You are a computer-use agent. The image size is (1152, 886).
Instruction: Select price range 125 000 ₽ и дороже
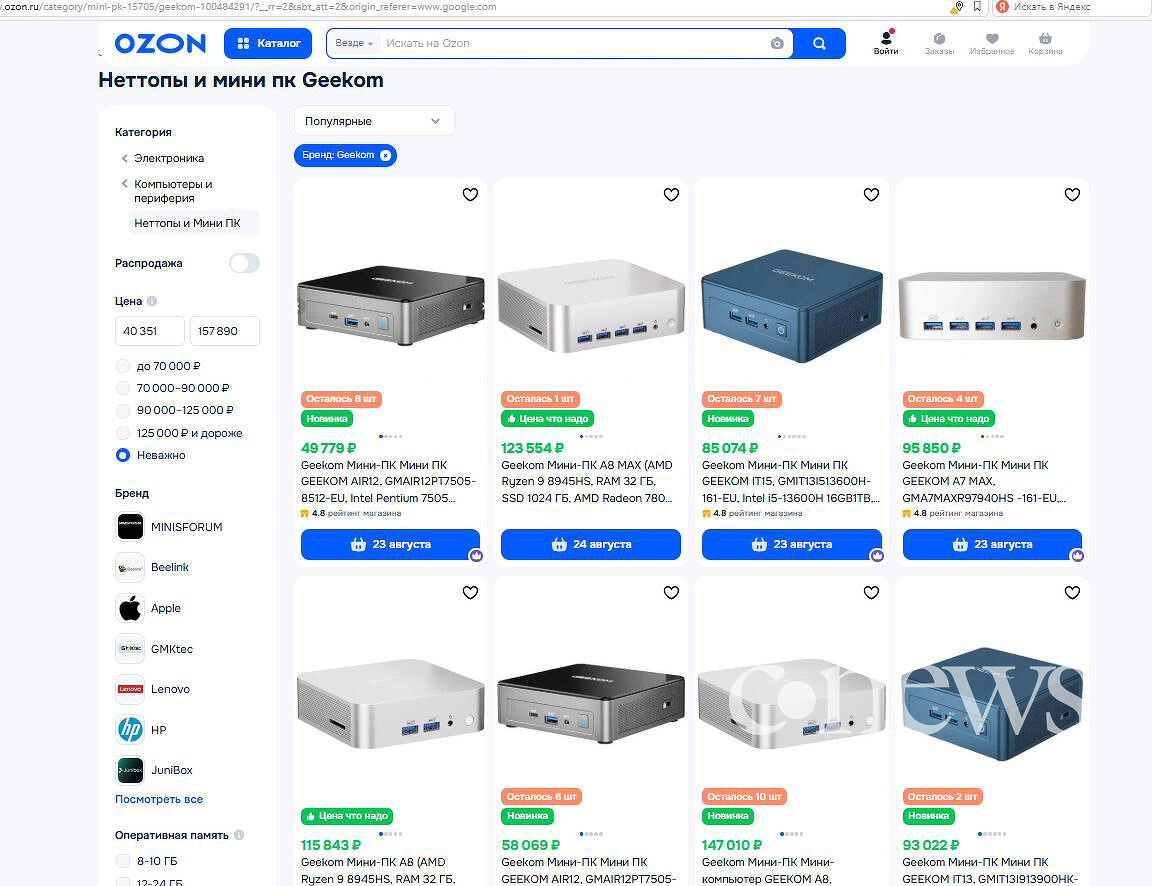(123, 433)
